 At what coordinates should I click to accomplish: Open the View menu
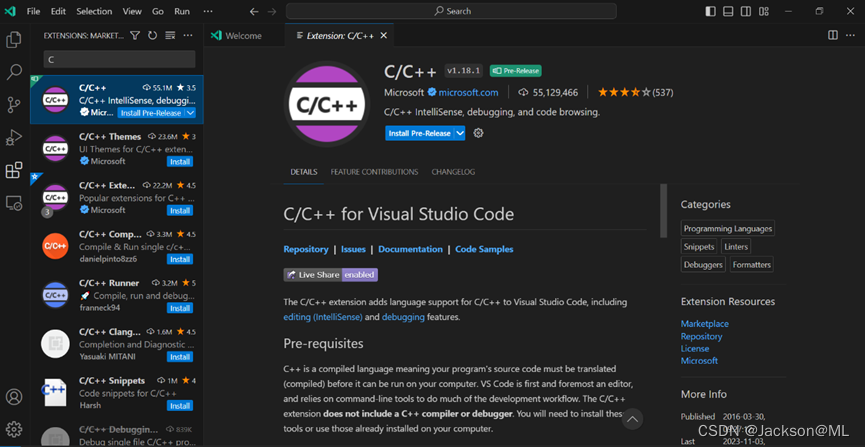coord(132,11)
